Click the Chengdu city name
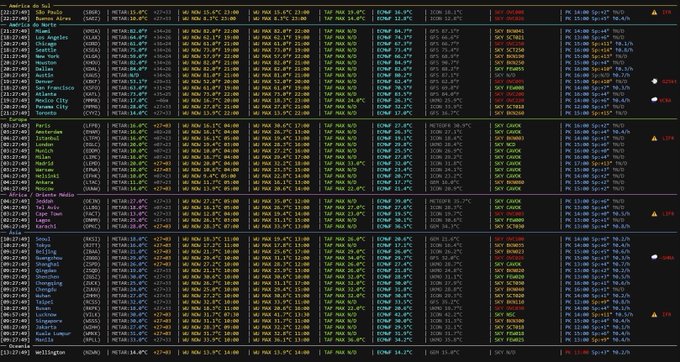The image size is (680, 362). click(46, 289)
